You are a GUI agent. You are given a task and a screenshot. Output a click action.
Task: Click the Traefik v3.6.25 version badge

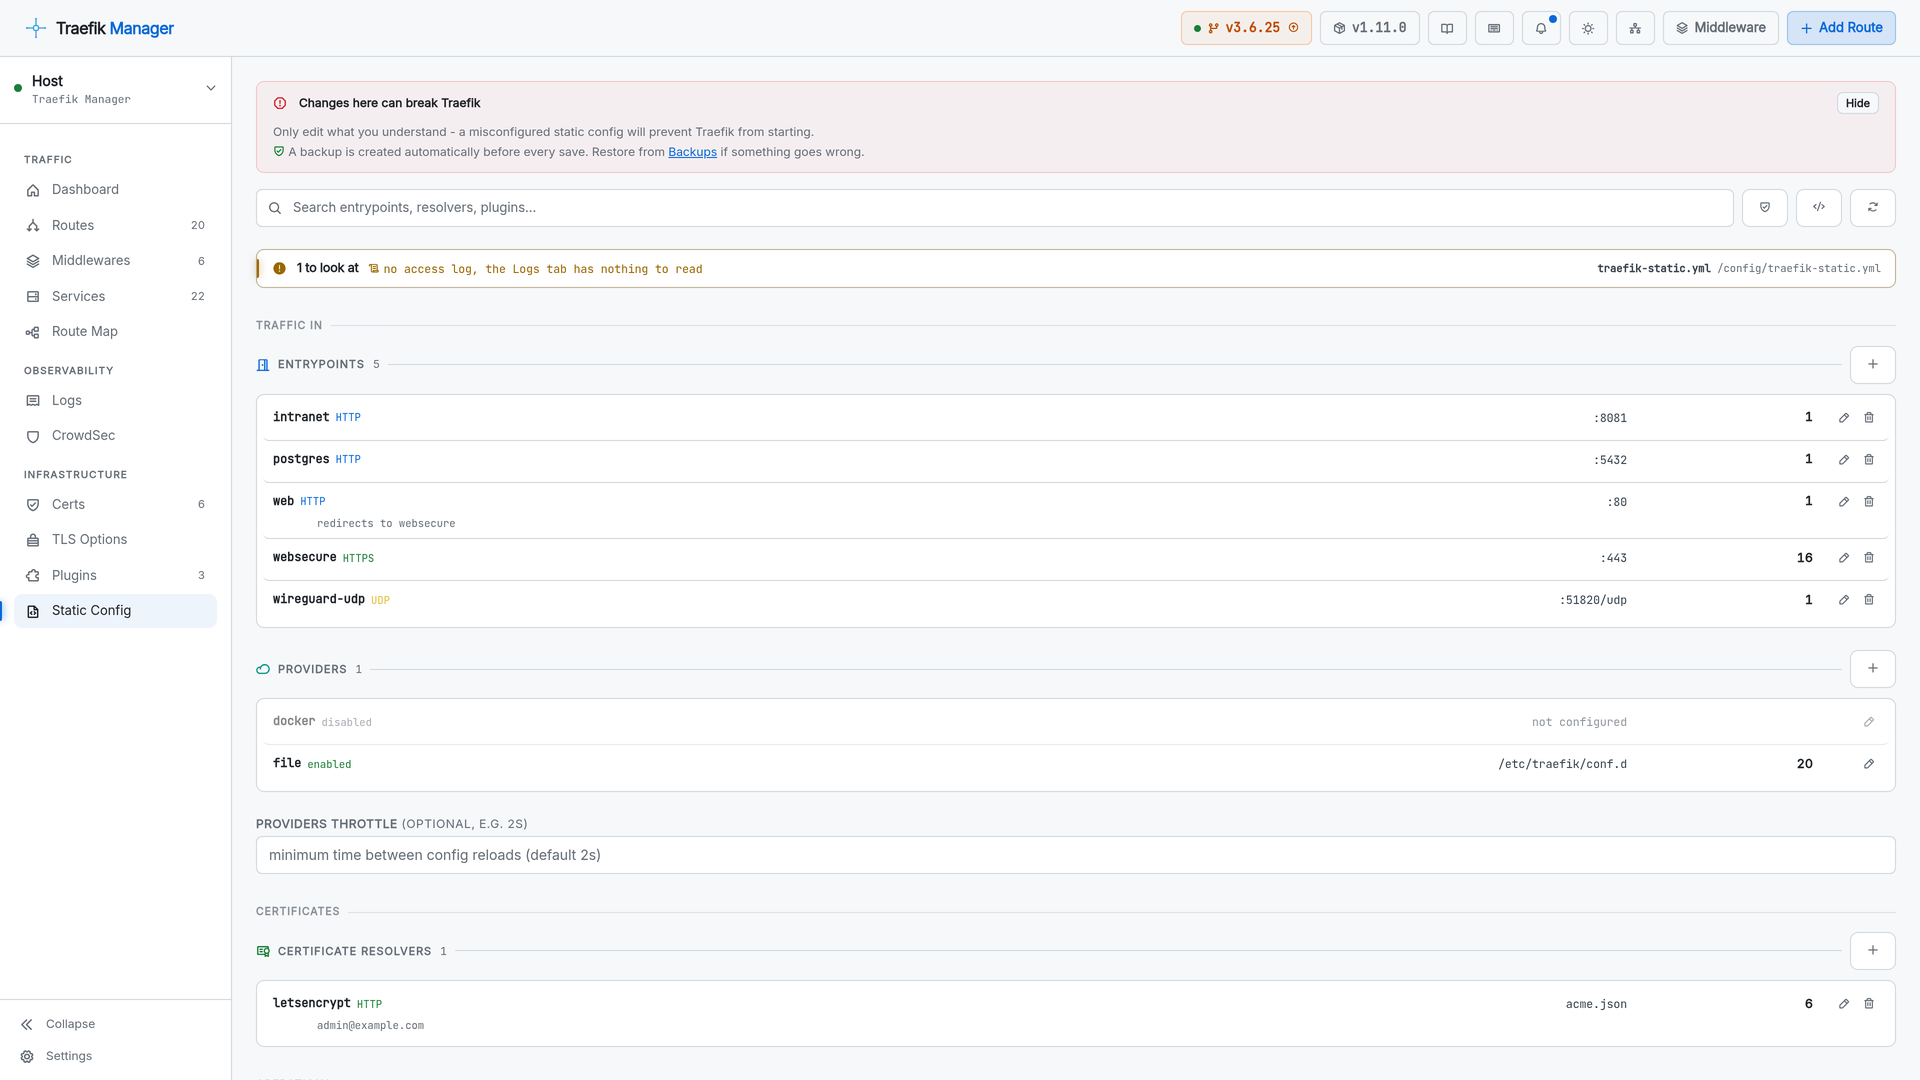coord(1246,28)
